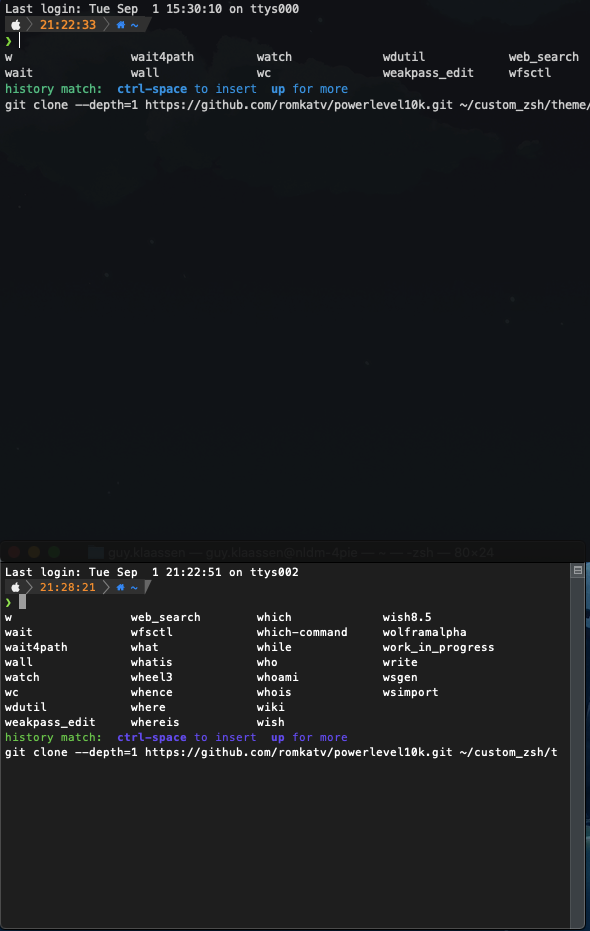Click the home icon in the top terminal prompt

point(121,25)
